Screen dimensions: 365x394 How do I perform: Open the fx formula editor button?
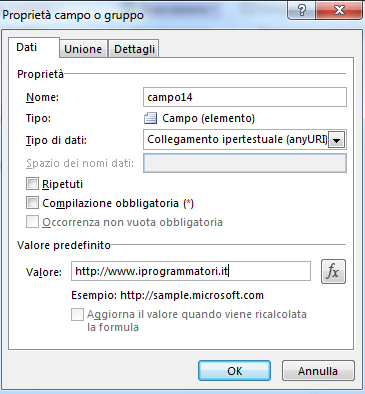click(333, 272)
